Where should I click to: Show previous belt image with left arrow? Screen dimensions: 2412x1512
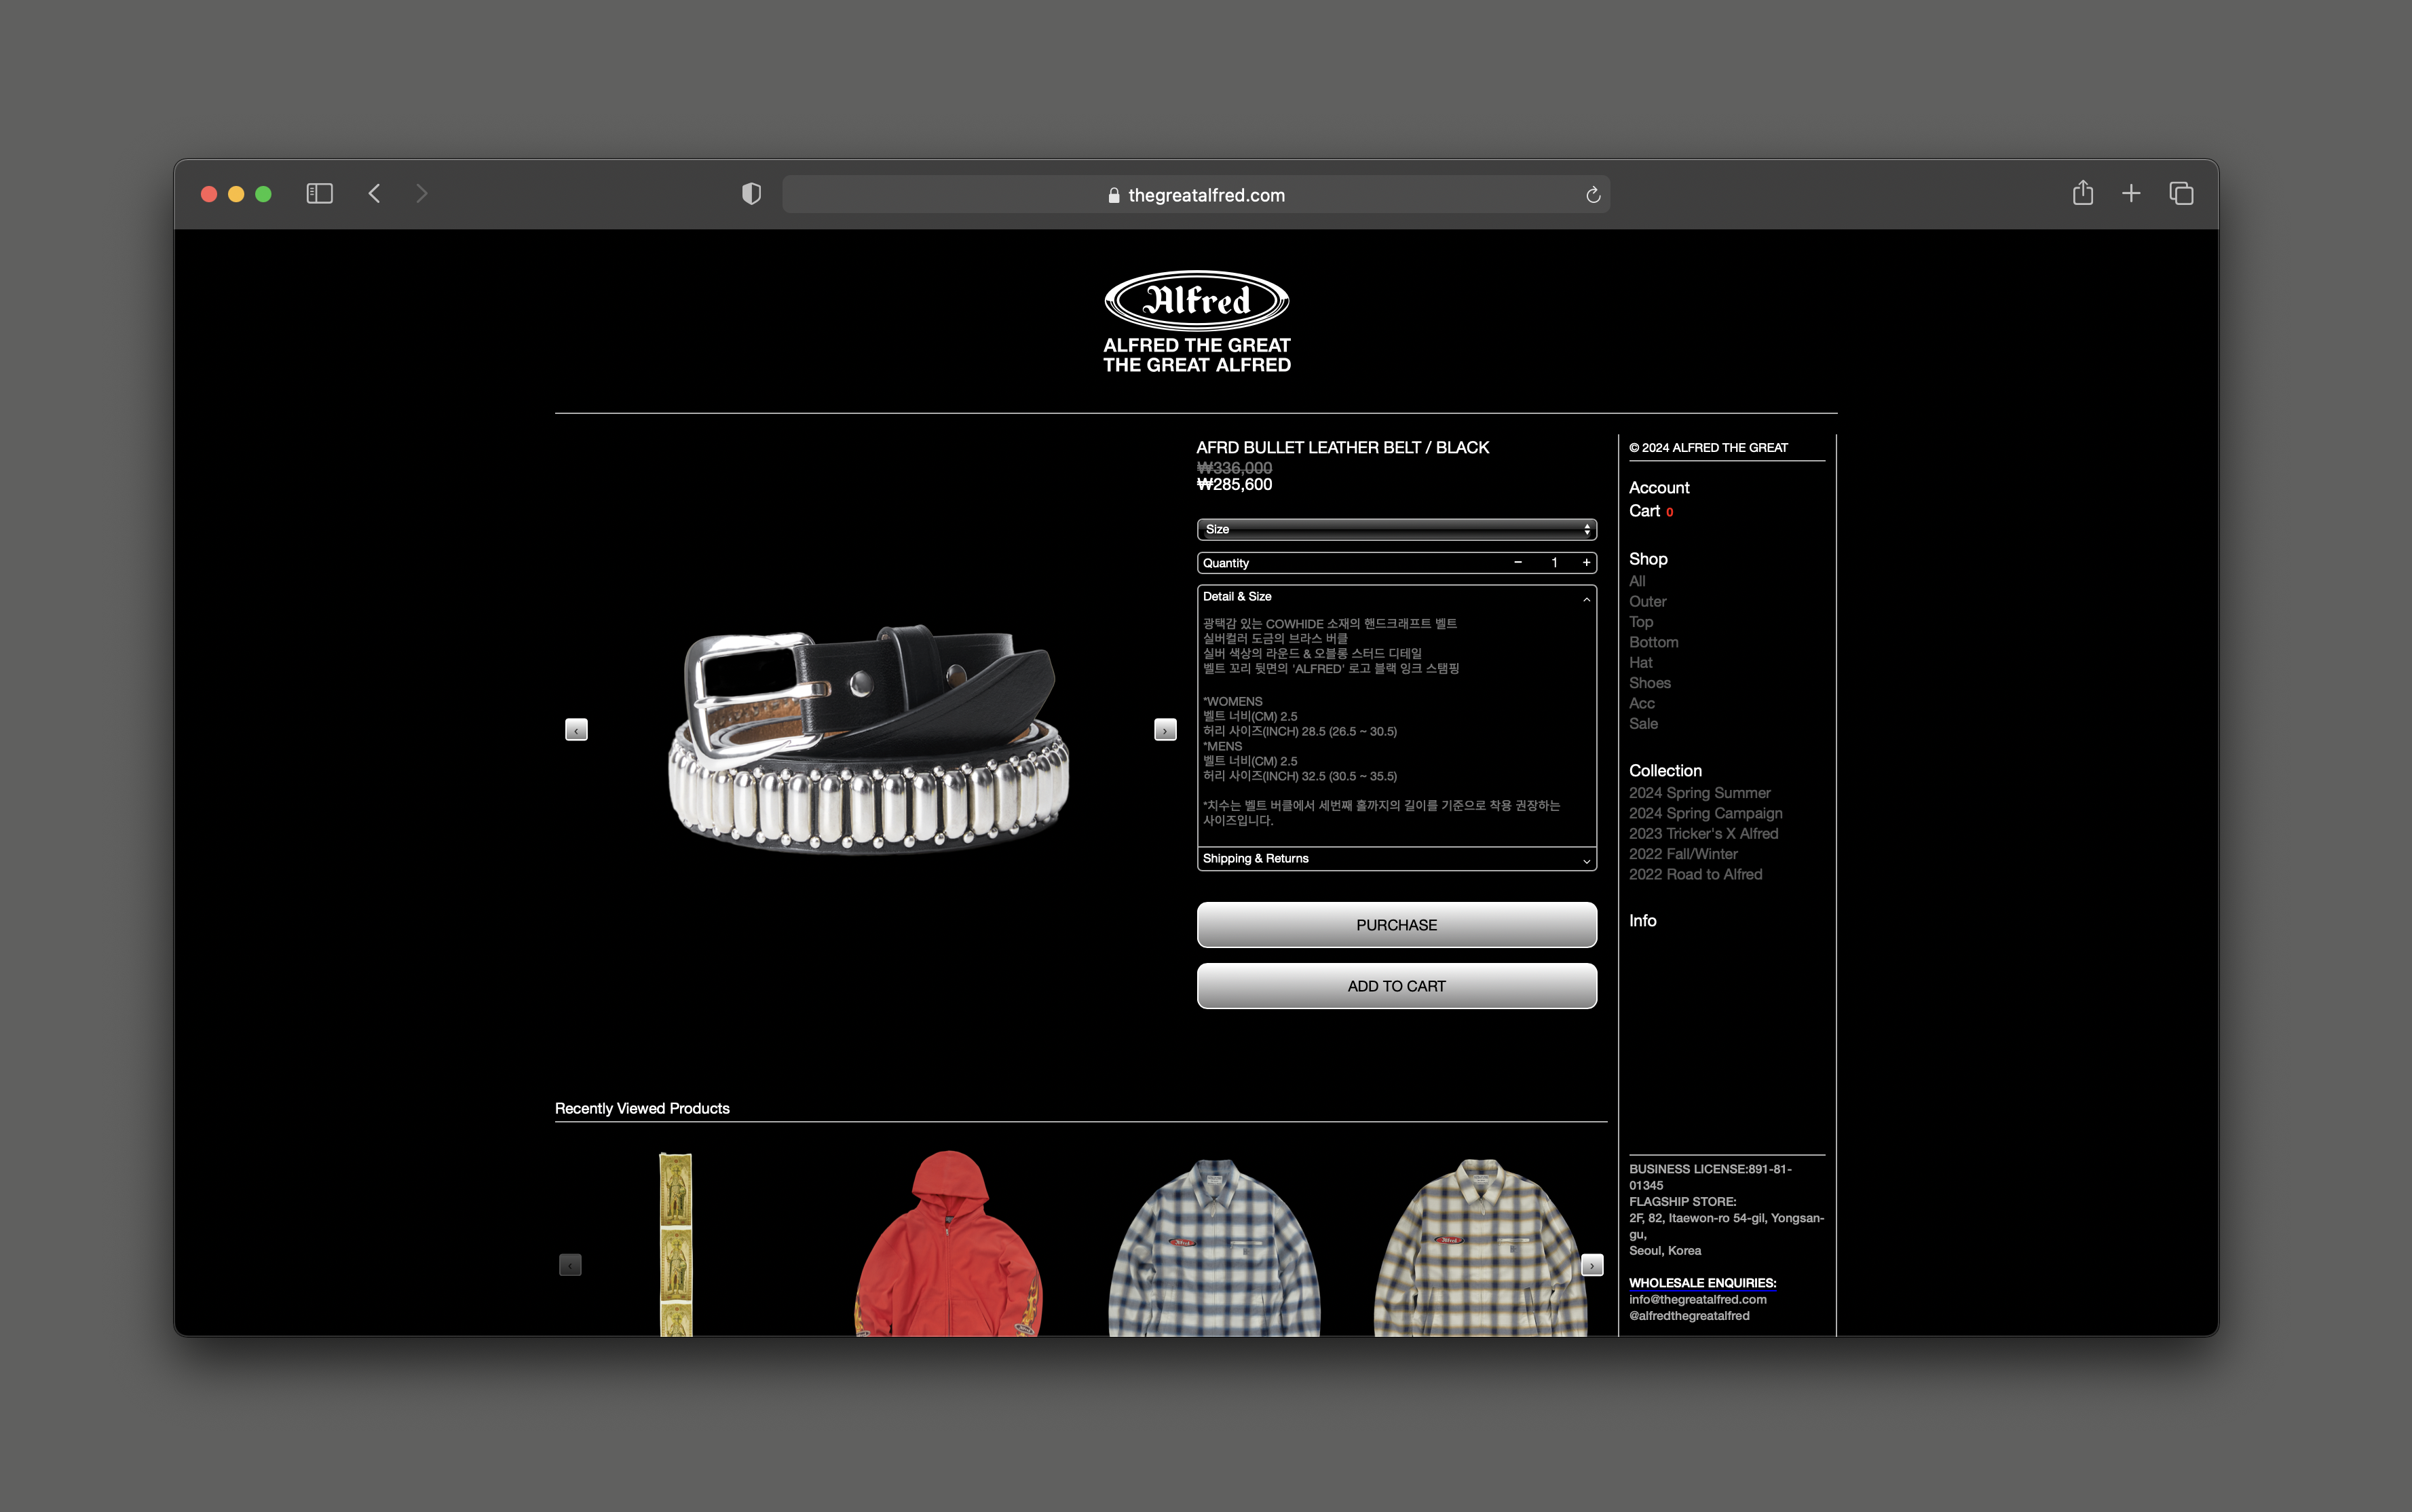576,730
